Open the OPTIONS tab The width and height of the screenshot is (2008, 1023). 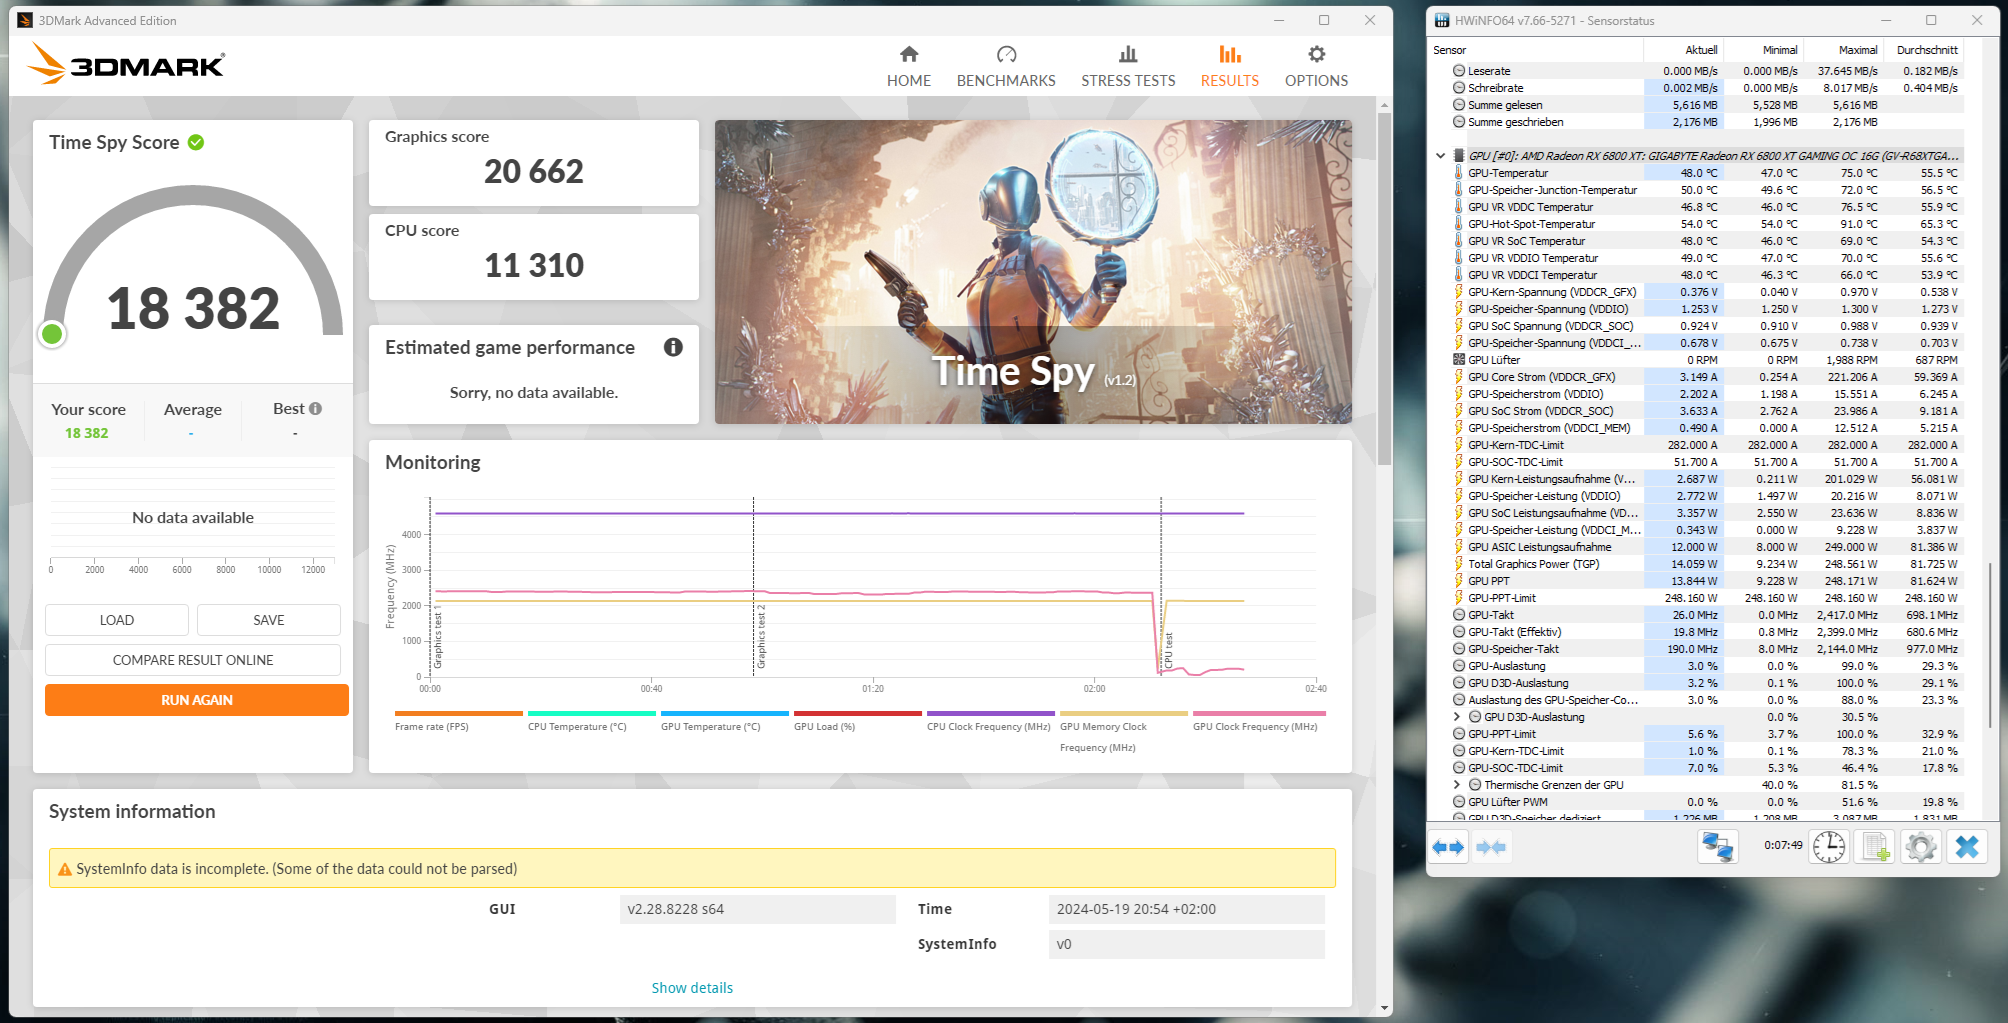[x=1316, y=66]
